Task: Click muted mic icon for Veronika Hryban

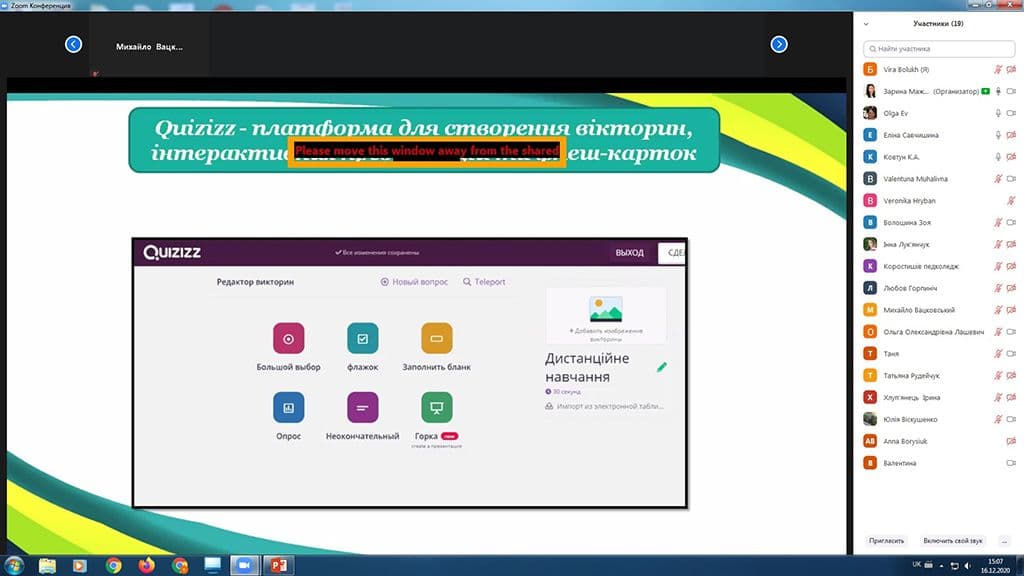Action: tap(1011, 200)
